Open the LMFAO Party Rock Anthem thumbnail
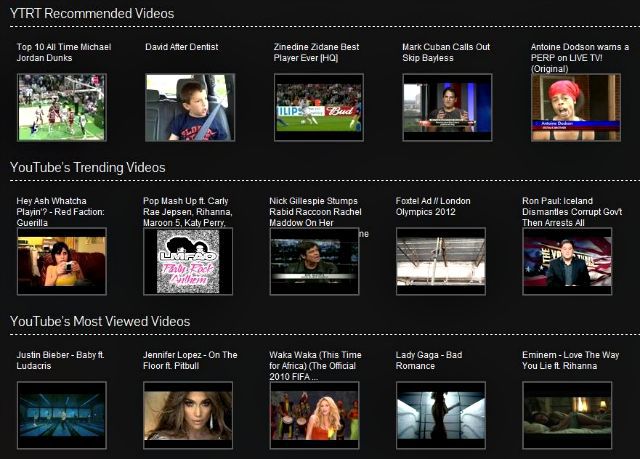Screen dimensions: 640x459 188,262
